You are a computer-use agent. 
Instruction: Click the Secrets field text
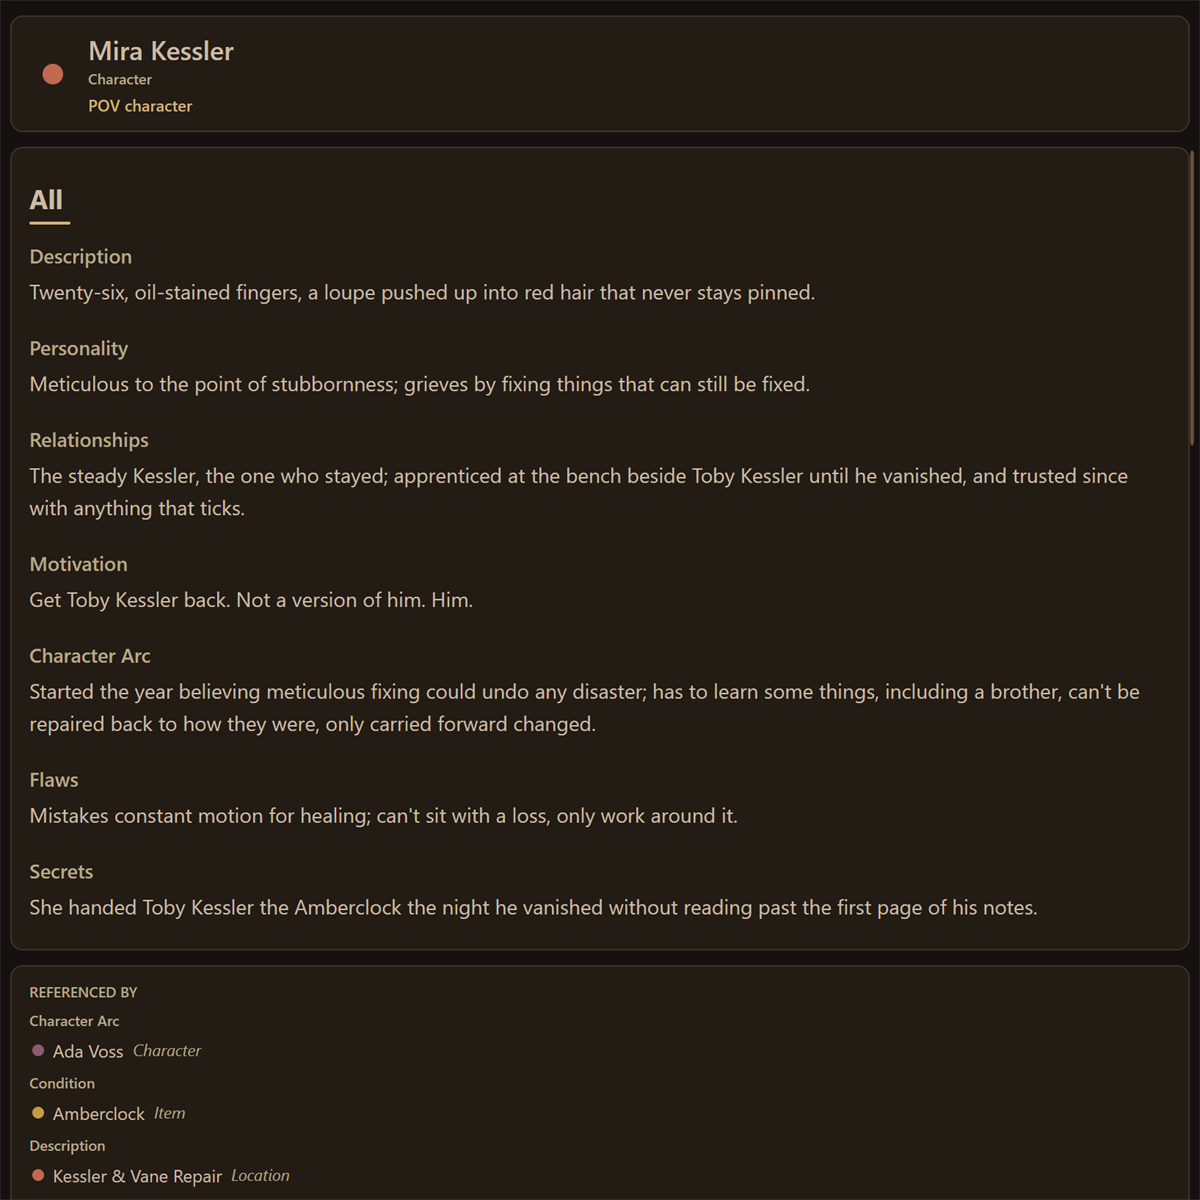533,908
